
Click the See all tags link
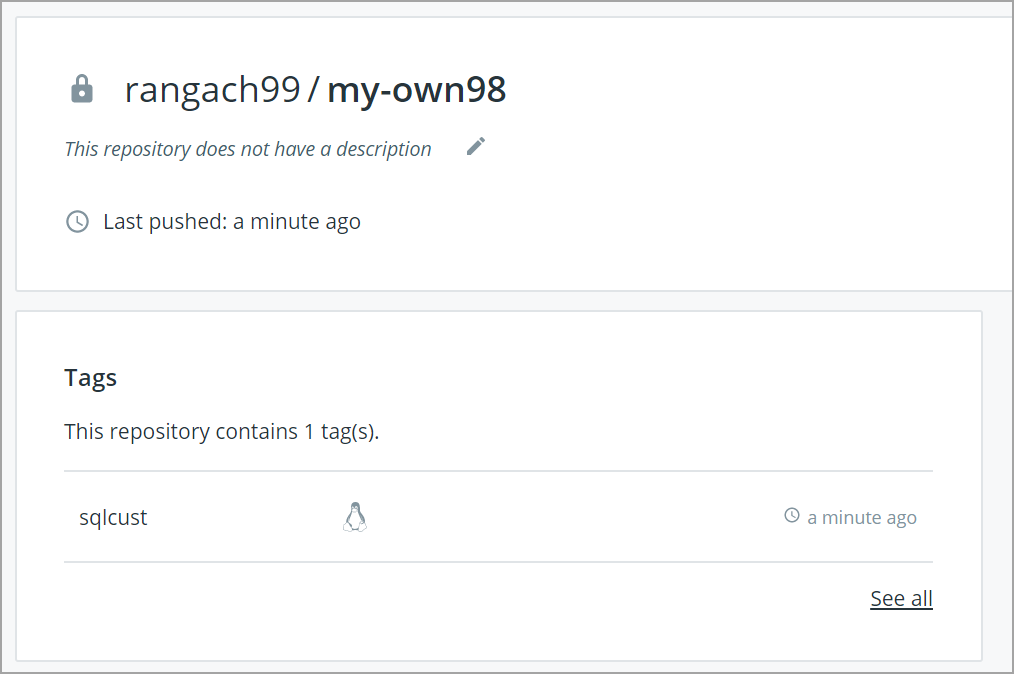(901, 598)
